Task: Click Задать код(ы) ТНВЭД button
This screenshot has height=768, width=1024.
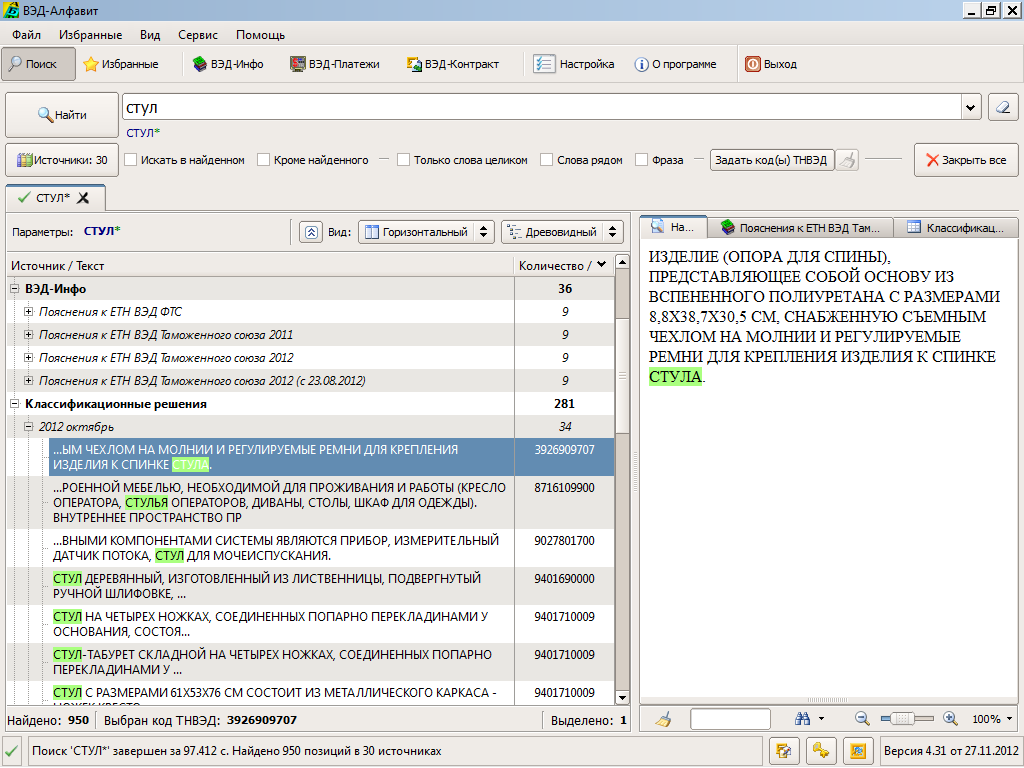Action: pos(771,160)
